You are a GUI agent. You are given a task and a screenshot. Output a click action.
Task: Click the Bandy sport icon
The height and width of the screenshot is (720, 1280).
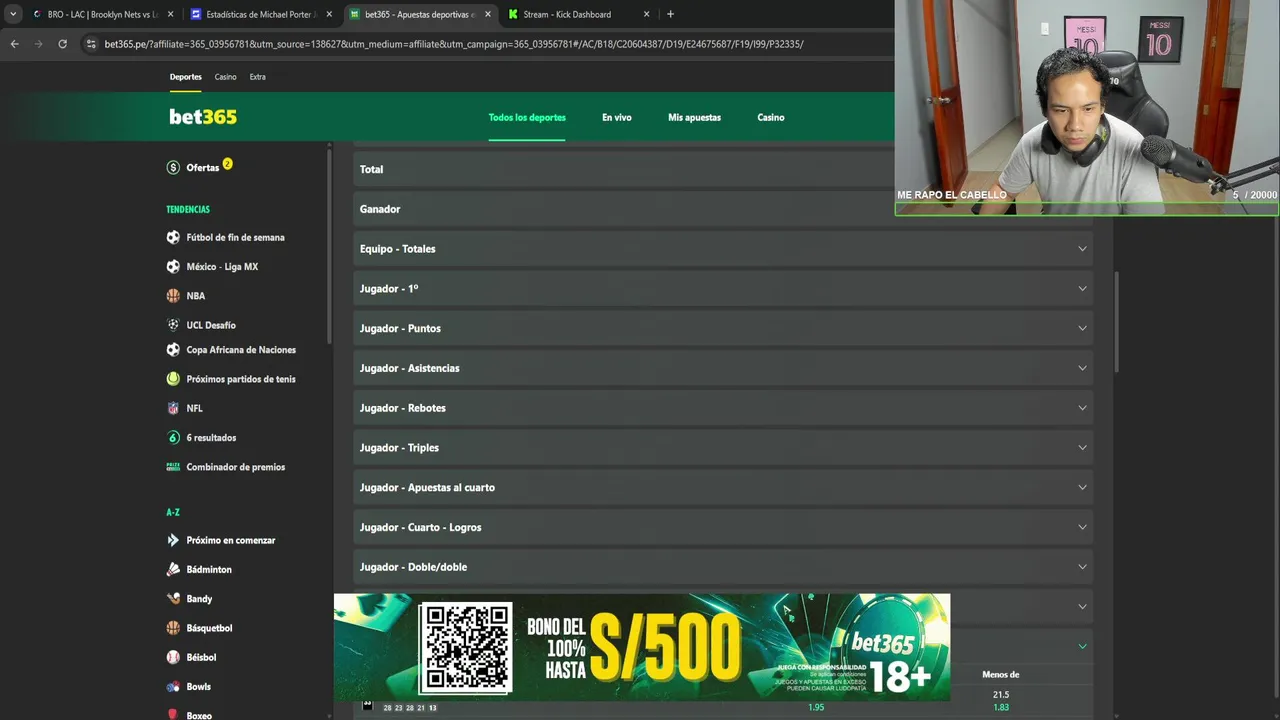click(173, 598)
